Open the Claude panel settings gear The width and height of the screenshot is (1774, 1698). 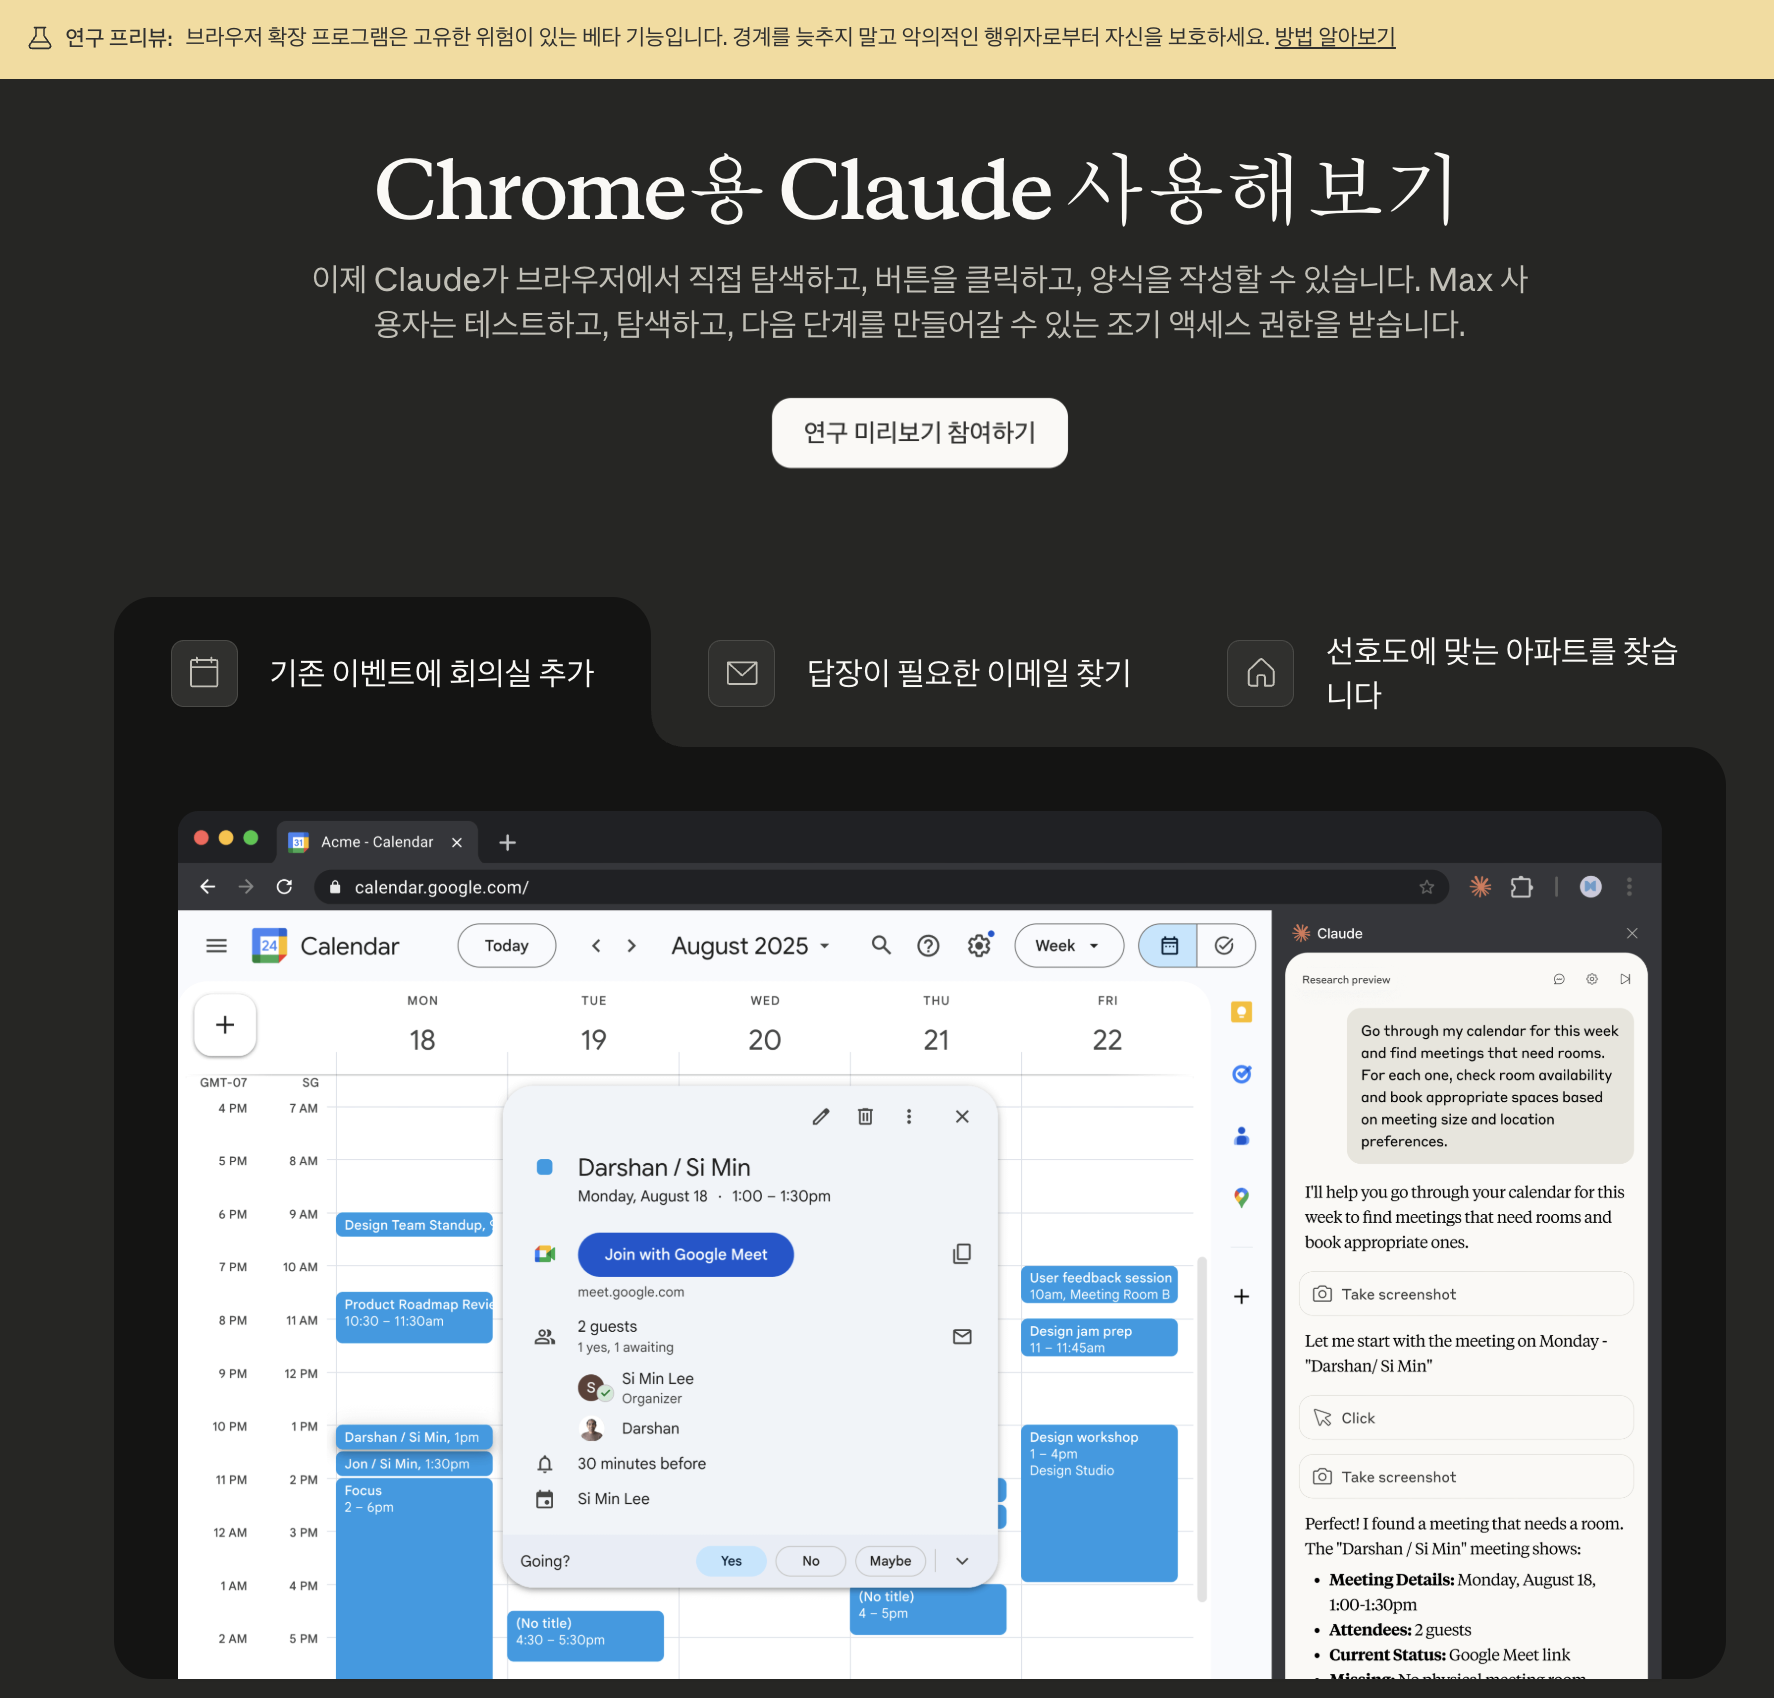[1592, 979]
